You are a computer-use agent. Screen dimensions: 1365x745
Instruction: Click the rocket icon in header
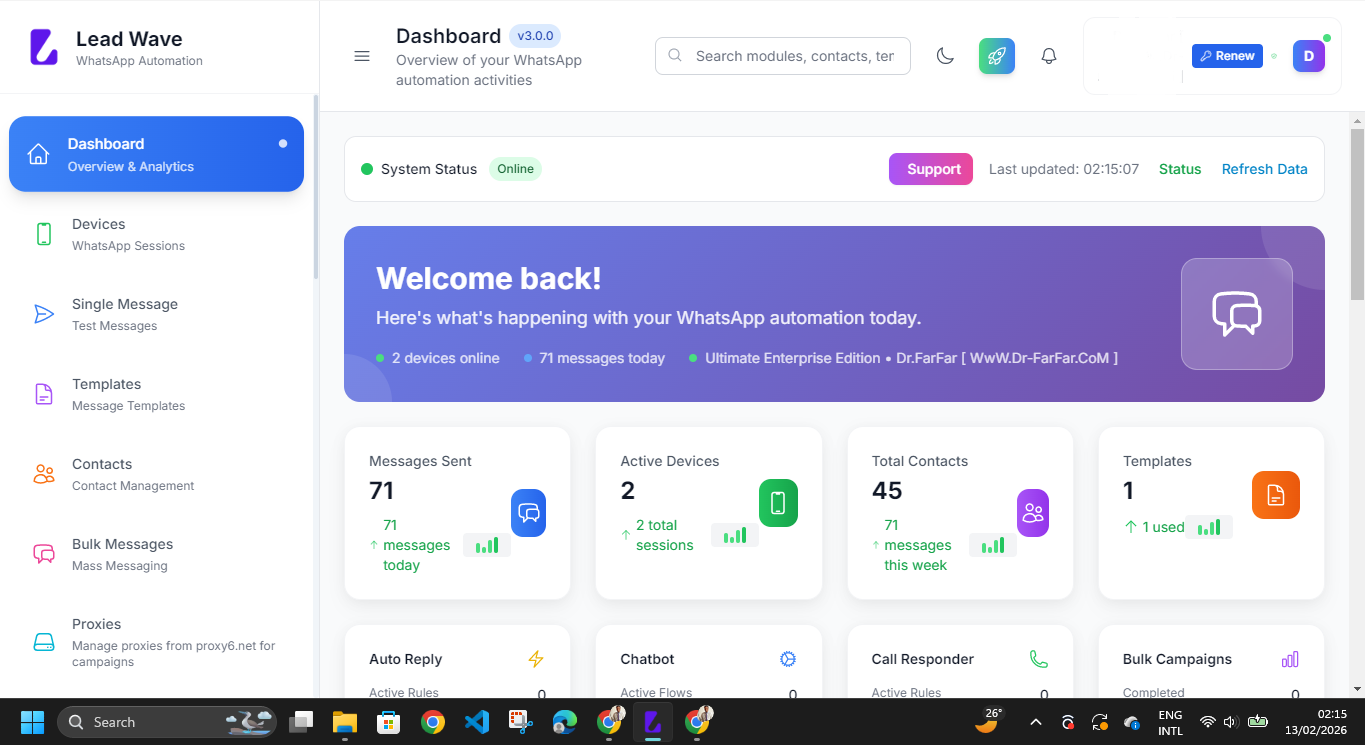[x=997, y=56]
